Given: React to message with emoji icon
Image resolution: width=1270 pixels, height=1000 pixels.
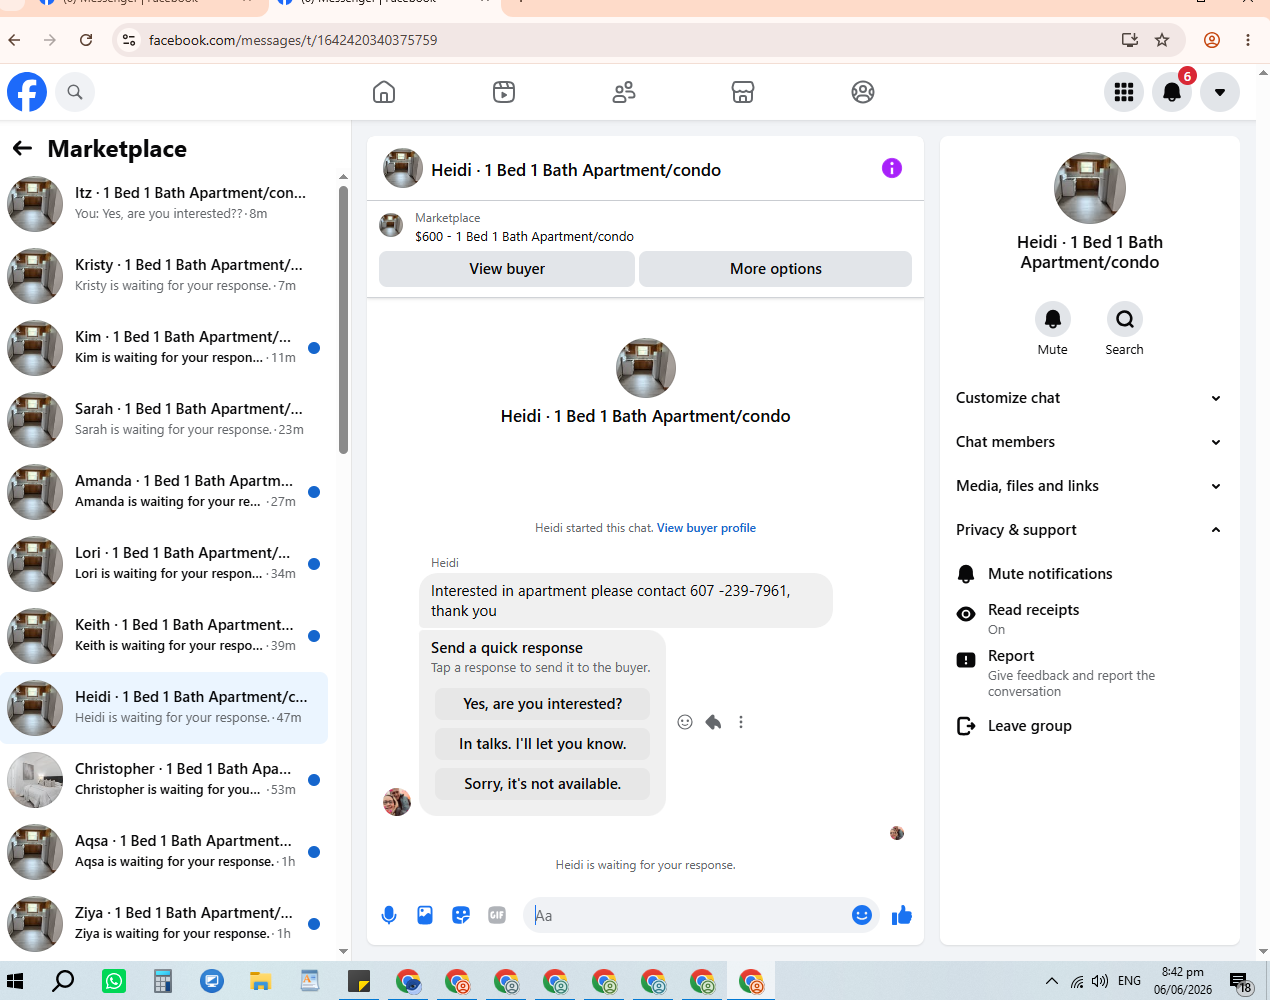Looking at the screenshot, I should click(685, 722).
